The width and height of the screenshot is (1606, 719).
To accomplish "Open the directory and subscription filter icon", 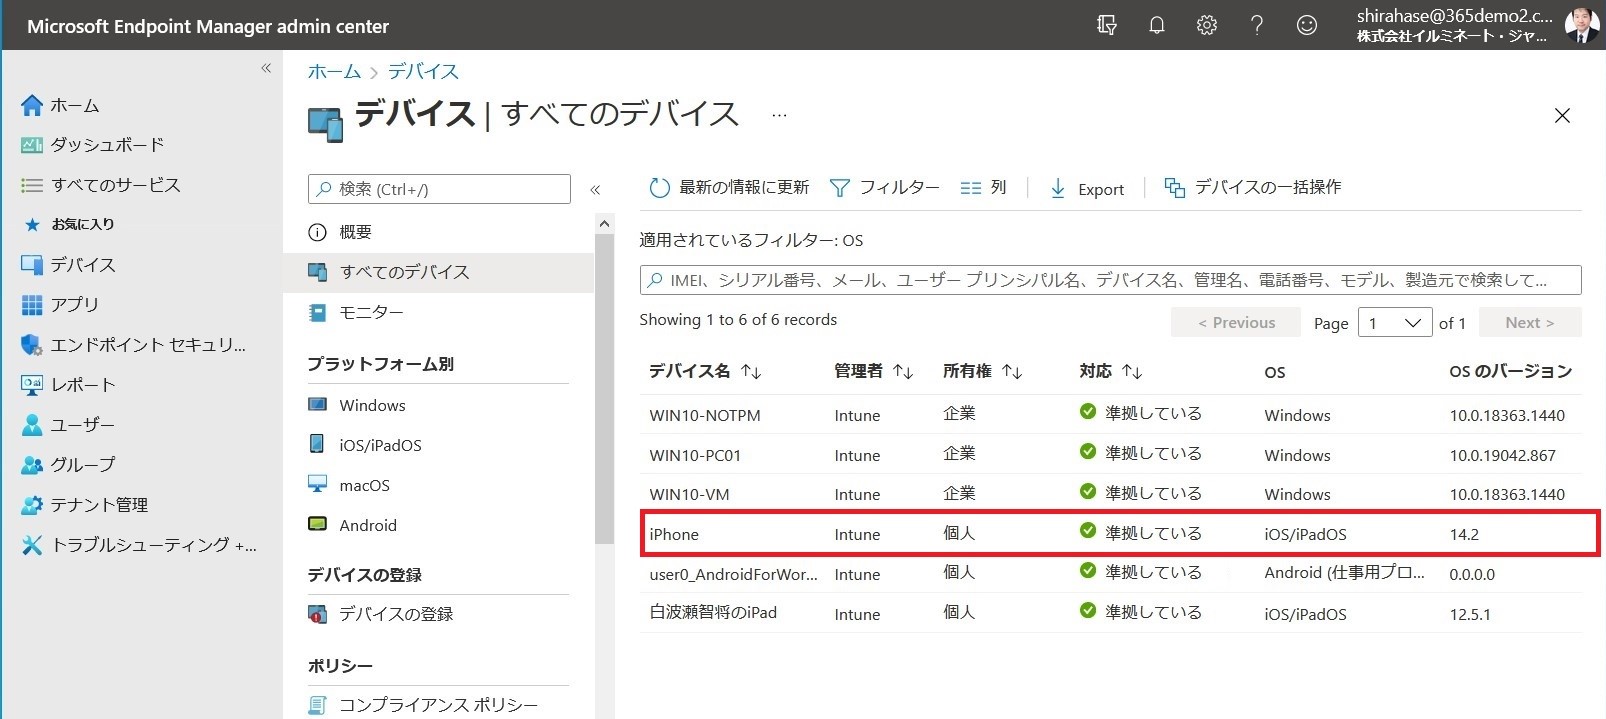I will (1106, 25).
